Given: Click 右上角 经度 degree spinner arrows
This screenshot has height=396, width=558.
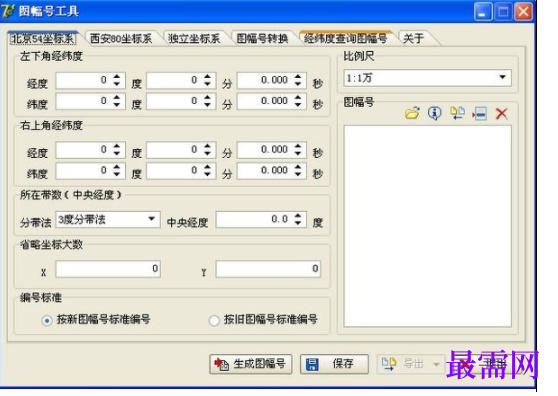Looking at the screenshot, I should [117, 149].
